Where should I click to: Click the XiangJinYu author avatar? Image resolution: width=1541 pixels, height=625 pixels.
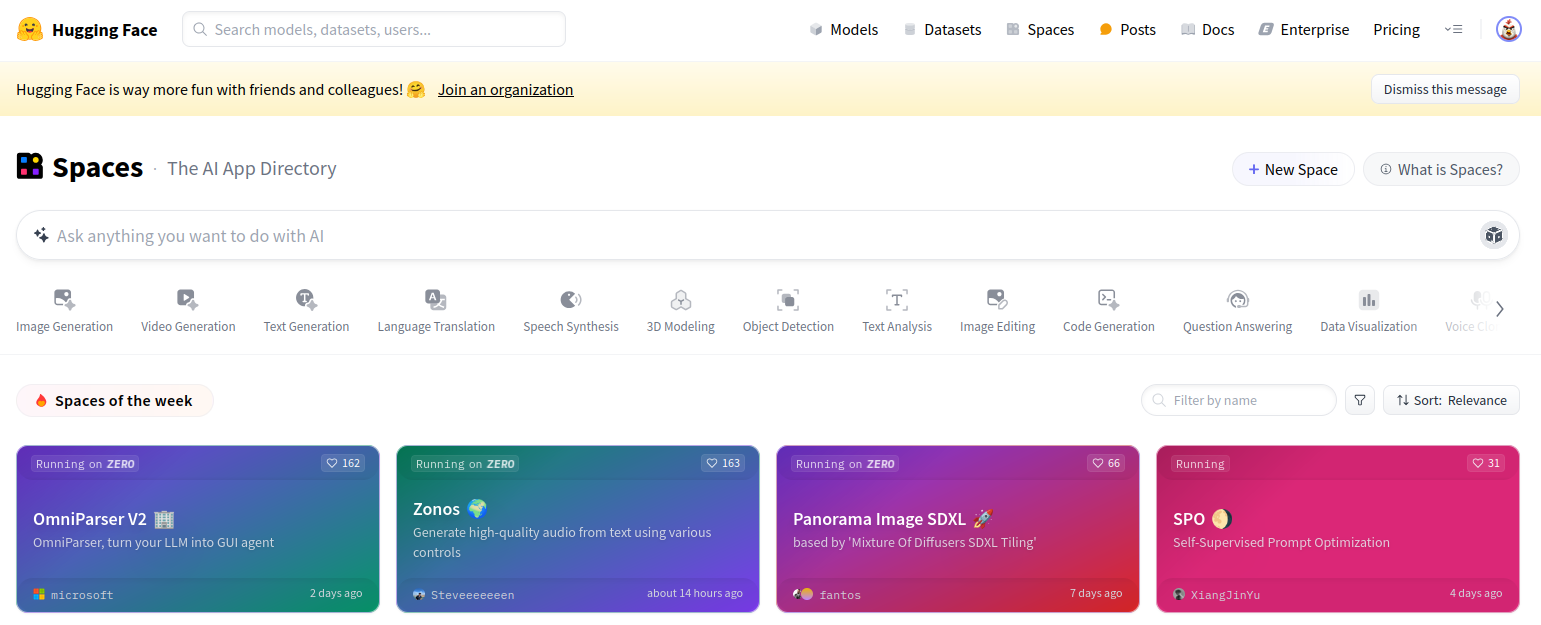pos(1179,594)
